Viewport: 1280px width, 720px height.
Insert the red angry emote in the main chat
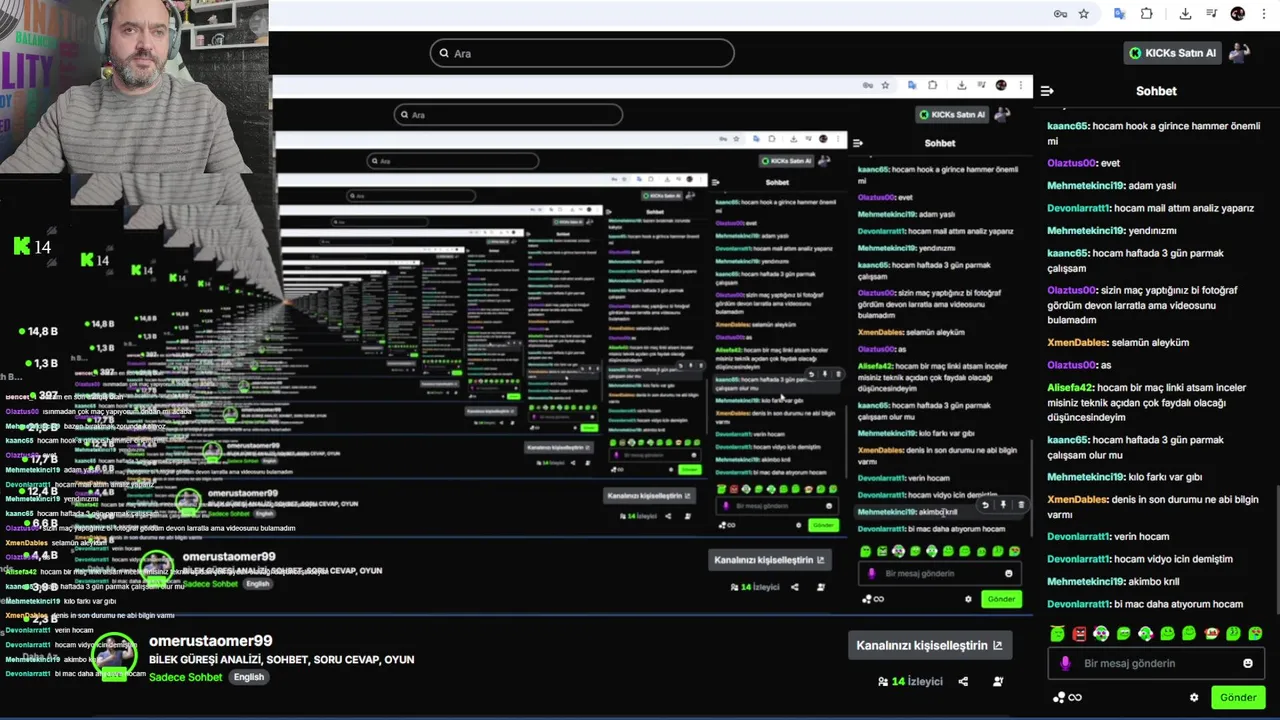point(1079,633)
